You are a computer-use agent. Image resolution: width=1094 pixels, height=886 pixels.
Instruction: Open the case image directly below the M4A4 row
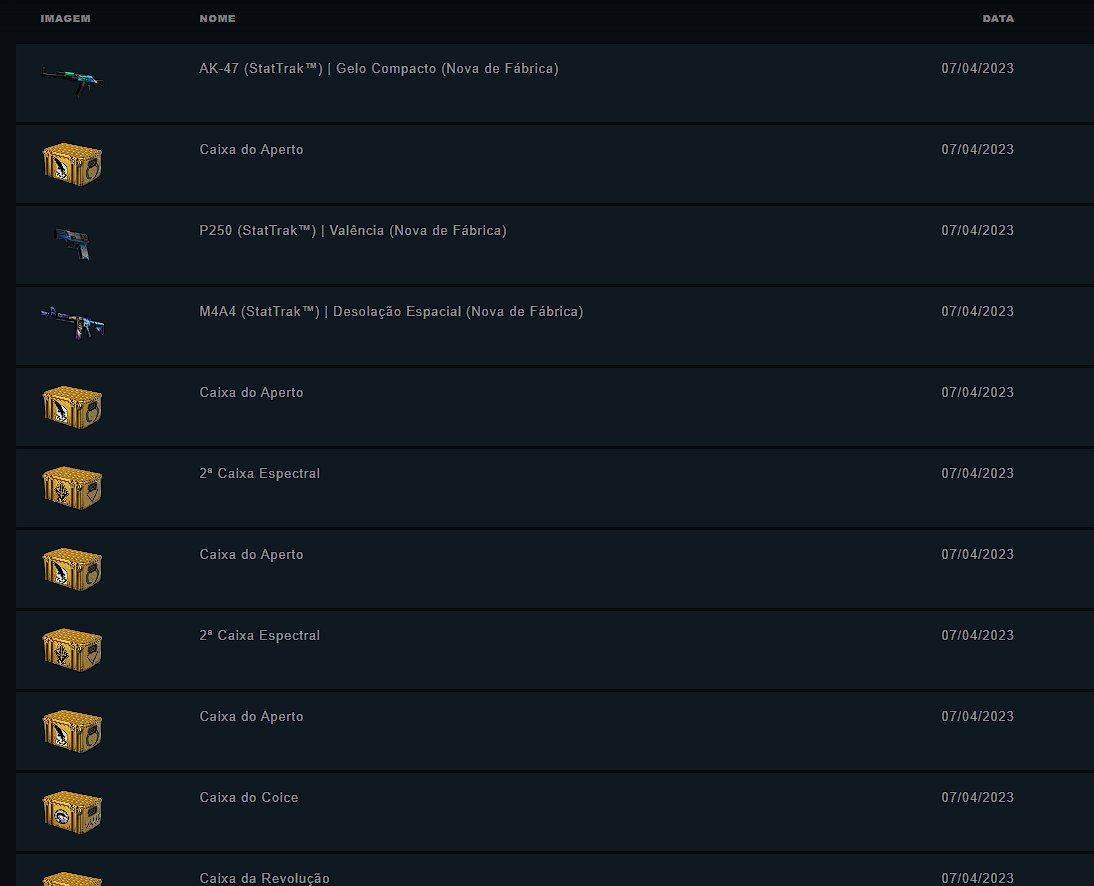pos(73,407)
